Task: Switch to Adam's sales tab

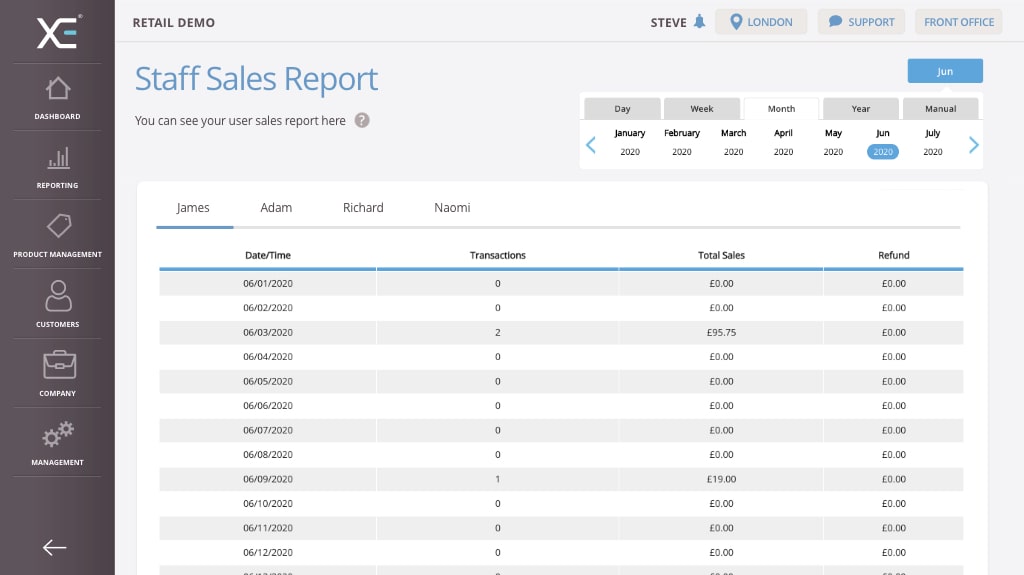Action: point(276,208)
